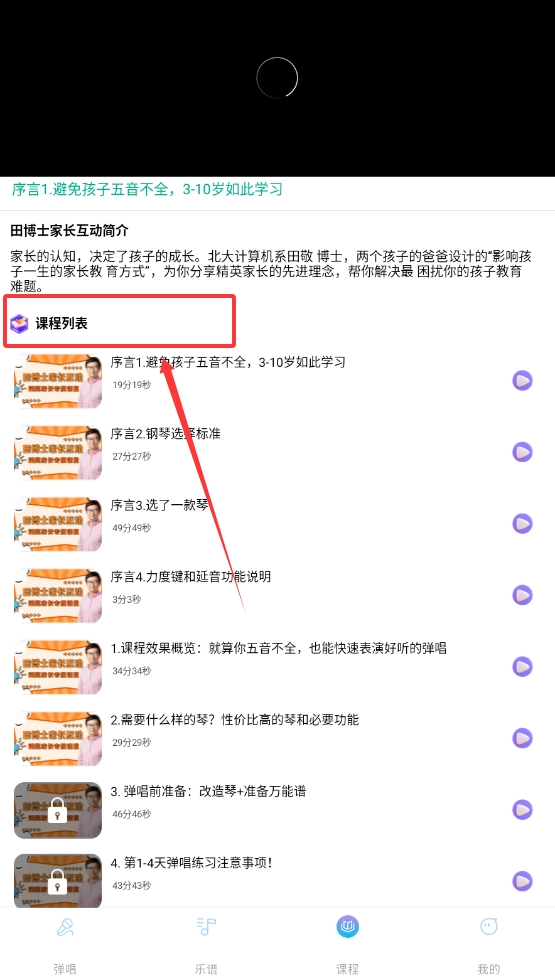Screen dimensions: 555x979
Task: Tap play icon for 1.课程效果概览 lesson
Action: point(523,666)
